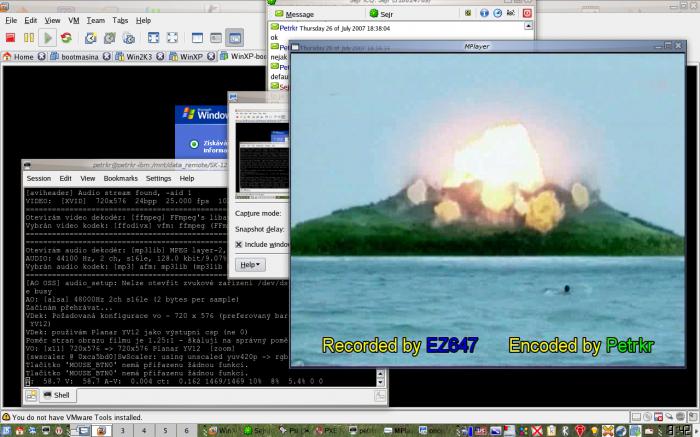The image size is (700, 437).
Task: Open the VM menu in VMware
Action: (74, 21)
